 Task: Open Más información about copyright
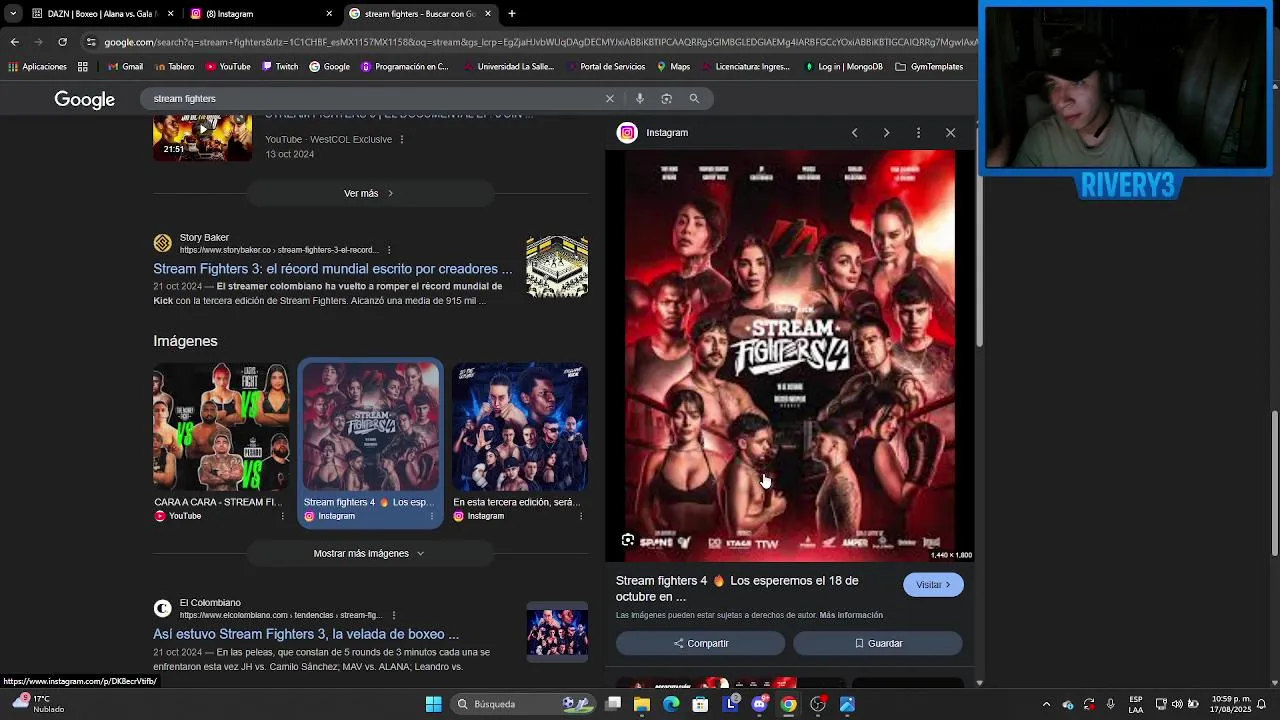pos(851,615)
